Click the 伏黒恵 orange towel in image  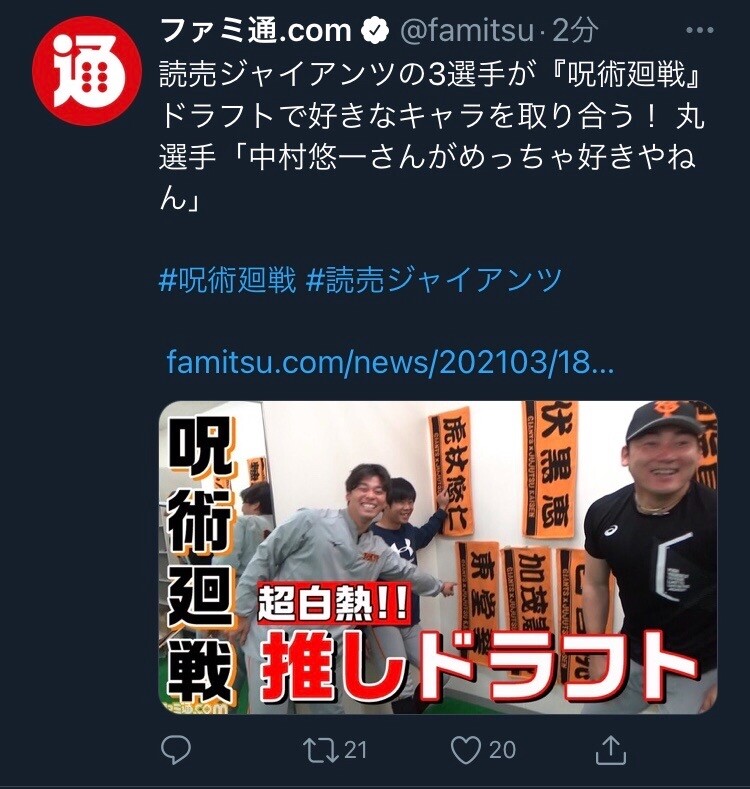552,468
